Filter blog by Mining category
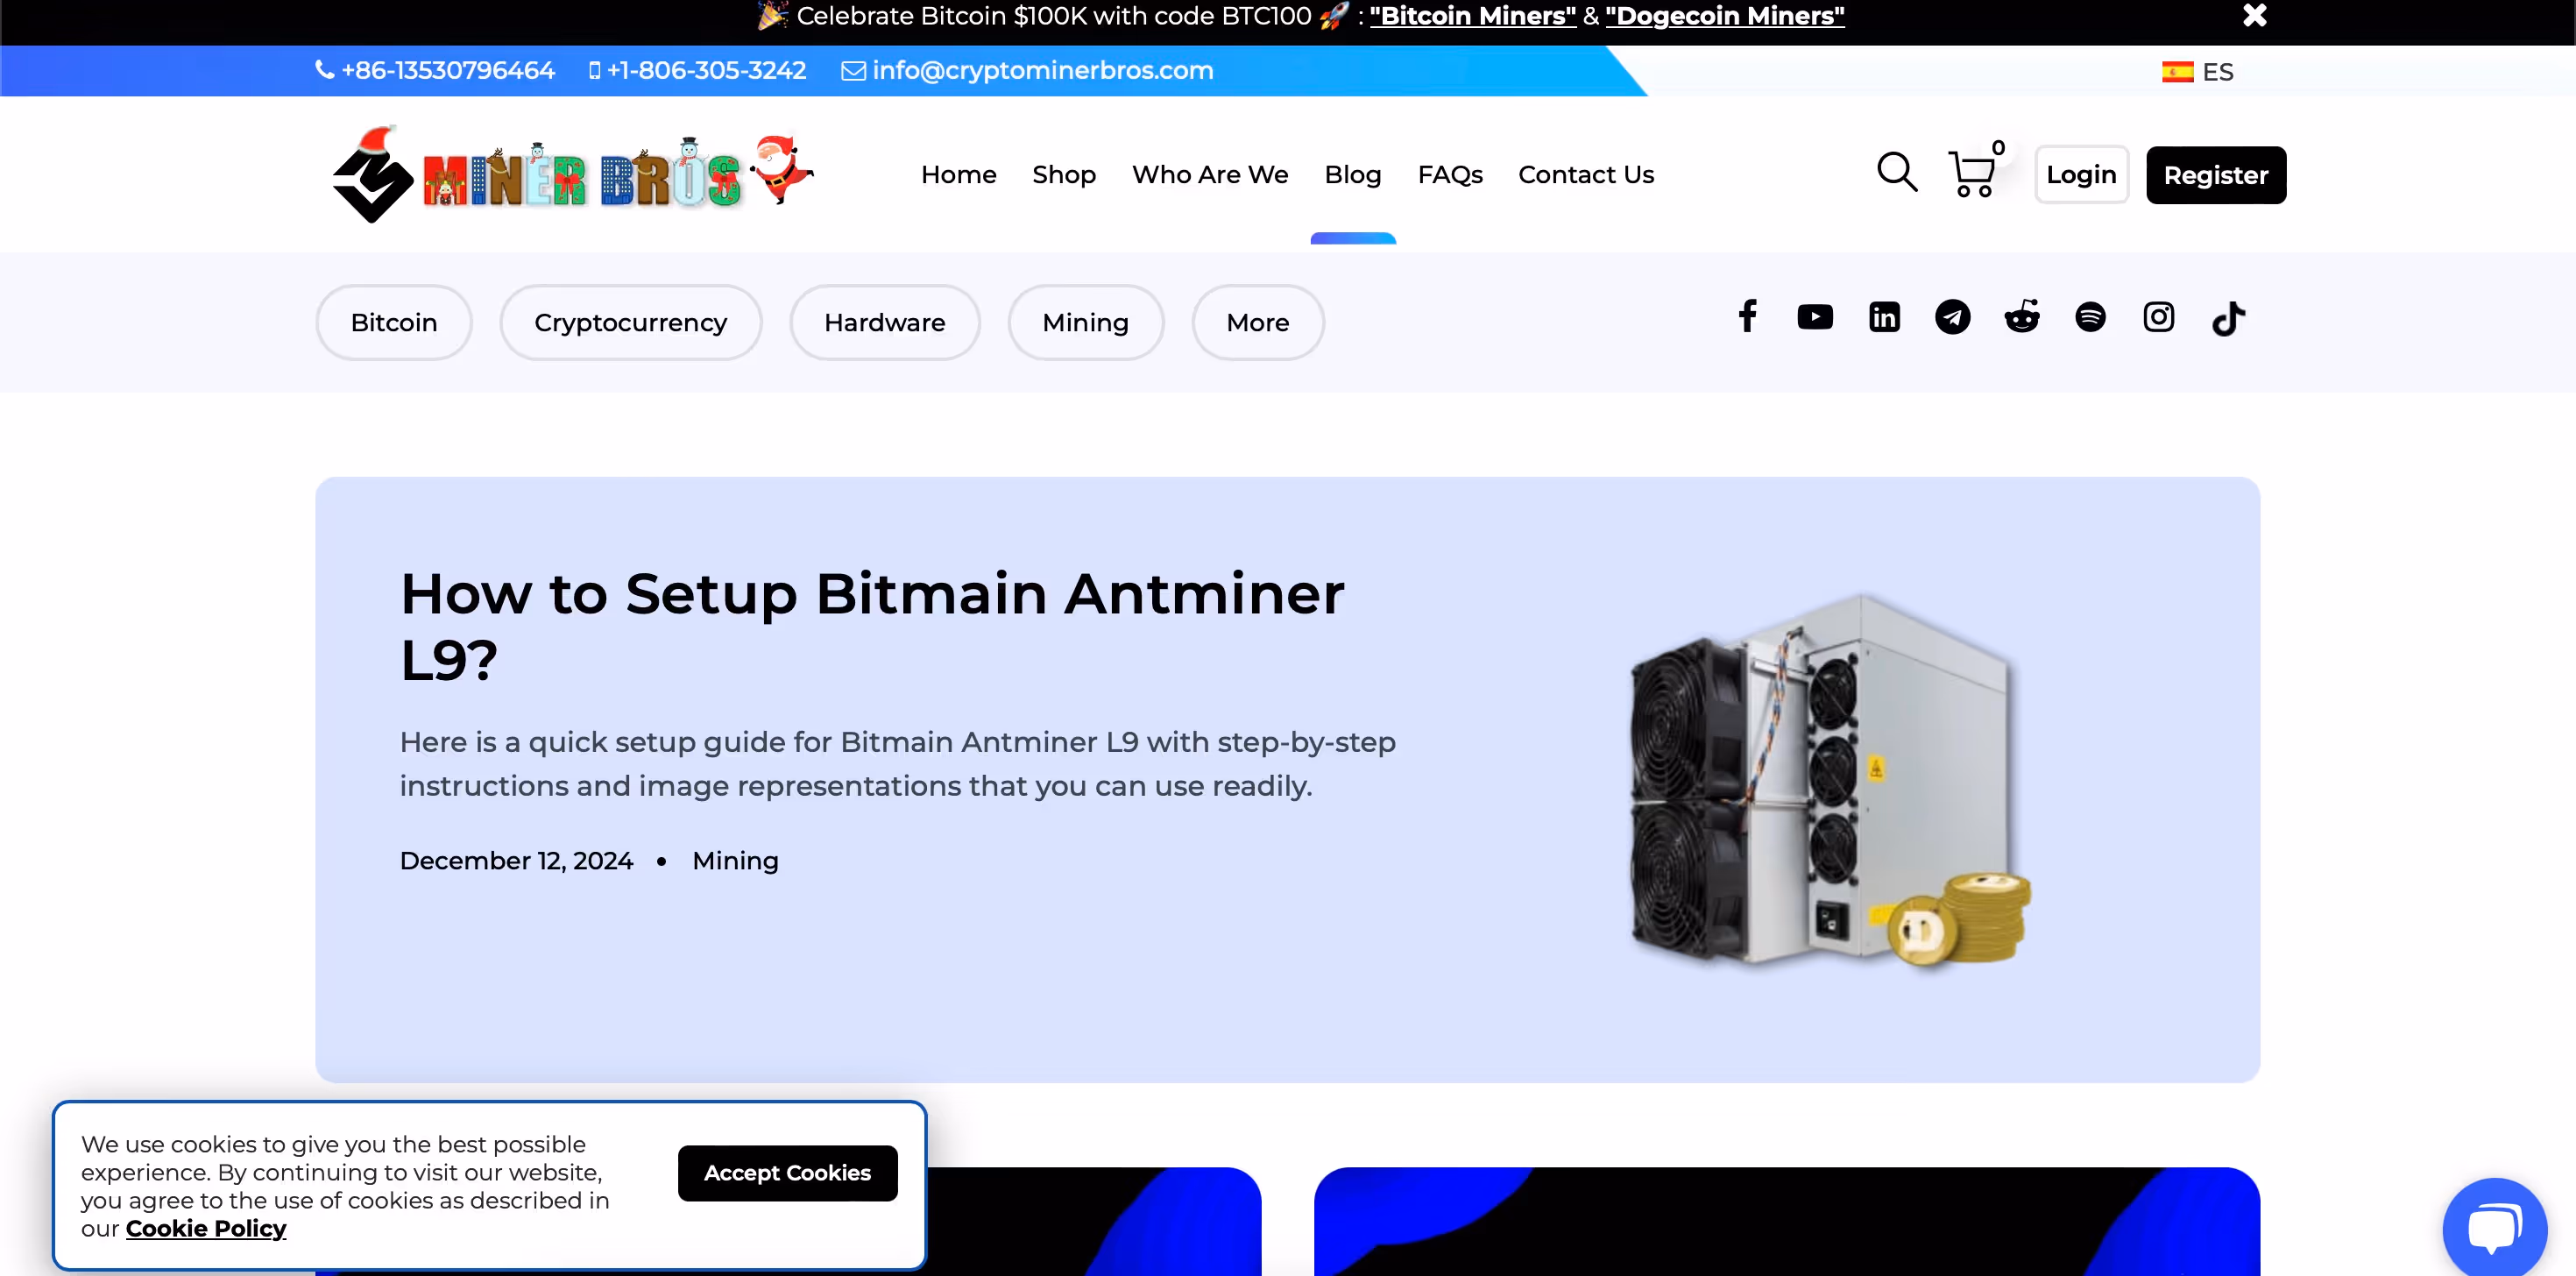 [1085, 322]
